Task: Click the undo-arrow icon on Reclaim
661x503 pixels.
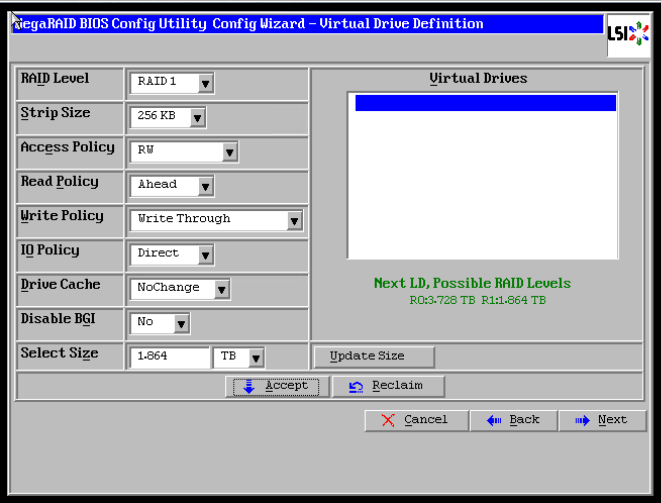Action: (356, 387)
